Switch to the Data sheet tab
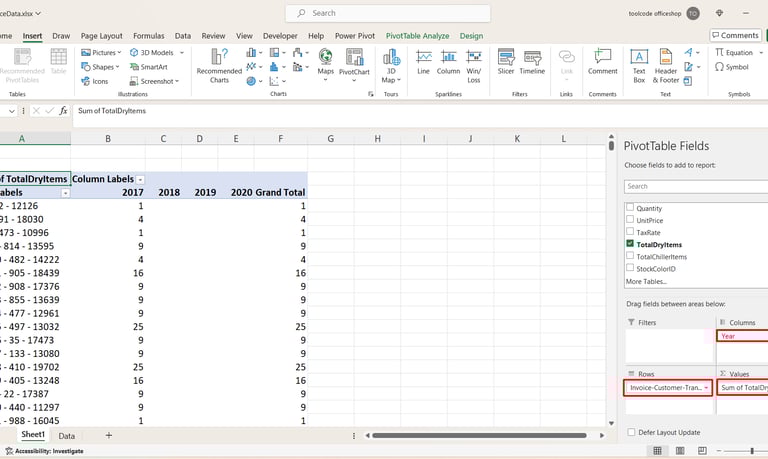The image size is (768, 459). pos(67,435)
